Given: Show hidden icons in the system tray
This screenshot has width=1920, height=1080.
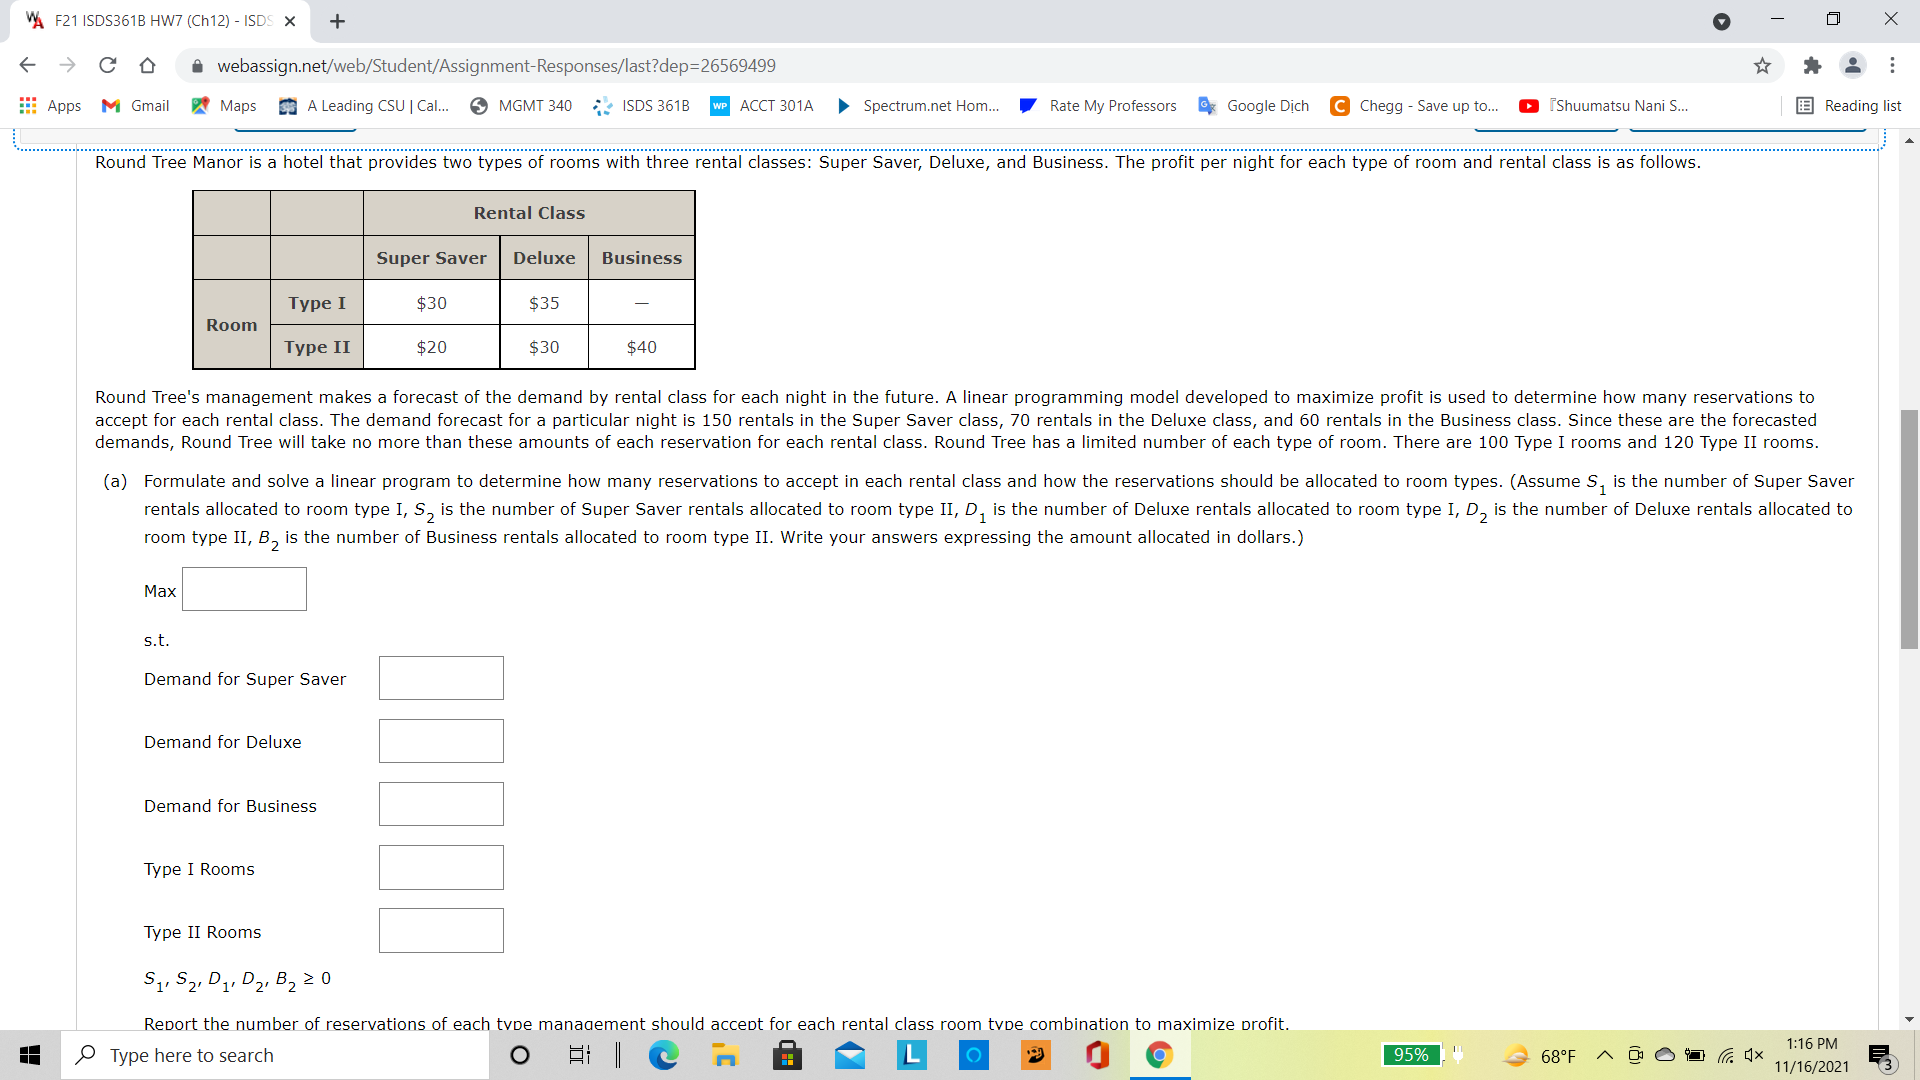Looking at the screenshot, I should (1604, 1055).
